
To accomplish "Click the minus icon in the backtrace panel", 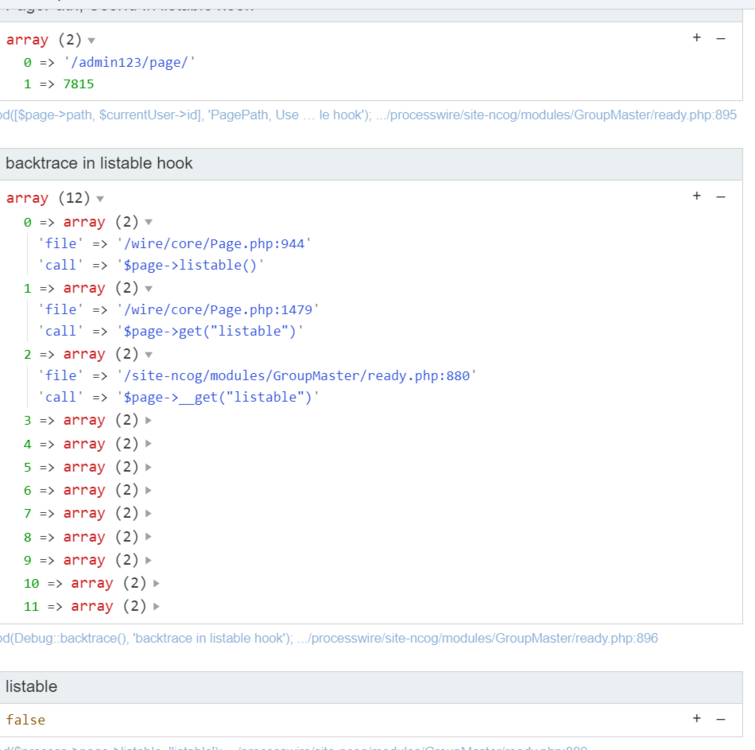I will point(720,196).
